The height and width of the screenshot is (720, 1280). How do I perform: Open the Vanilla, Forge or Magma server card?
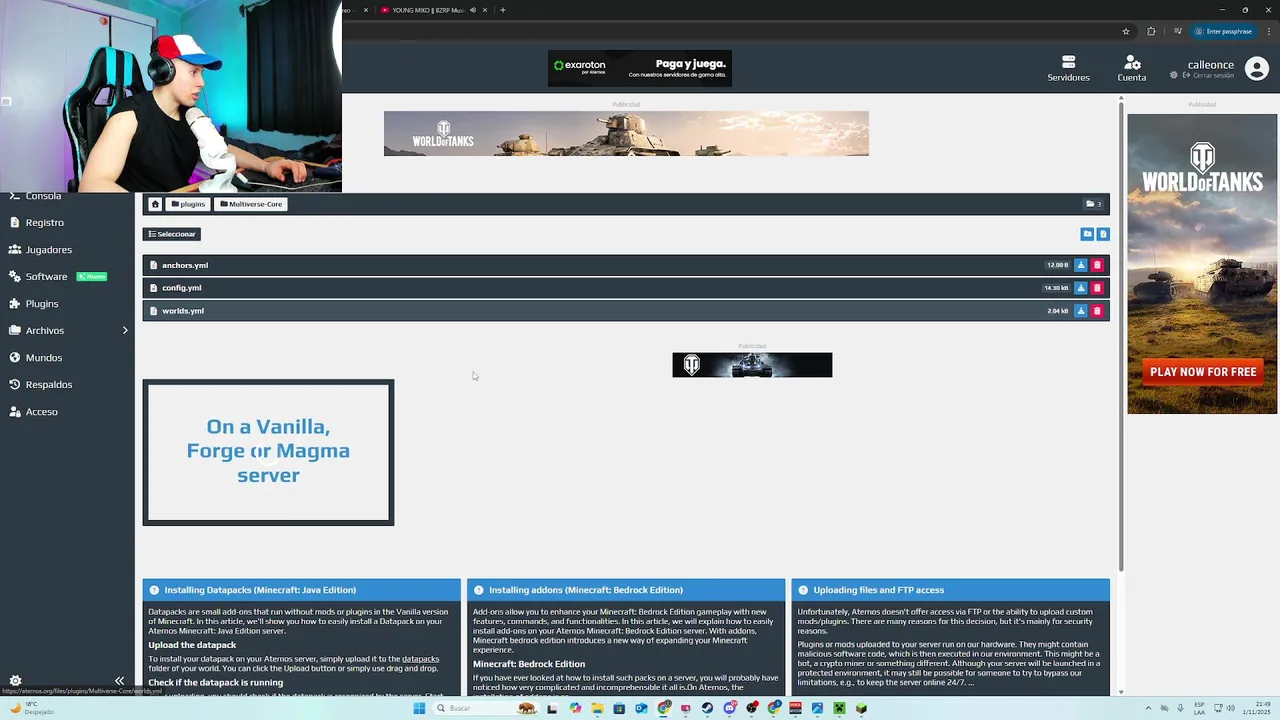tap(268, 452)
